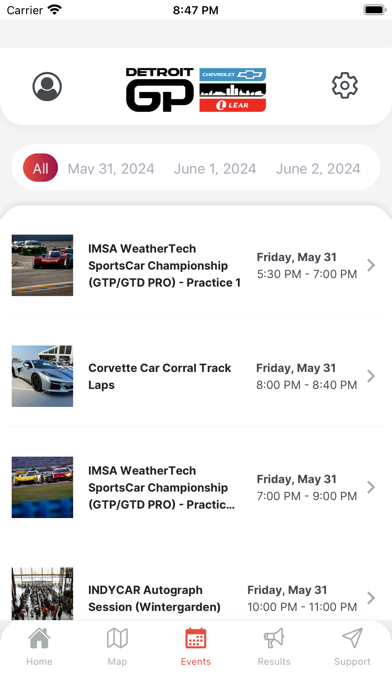Open Corvette Car Corral Track Laps title
This screenshot has width=392, height=696.
click(160, 376)
